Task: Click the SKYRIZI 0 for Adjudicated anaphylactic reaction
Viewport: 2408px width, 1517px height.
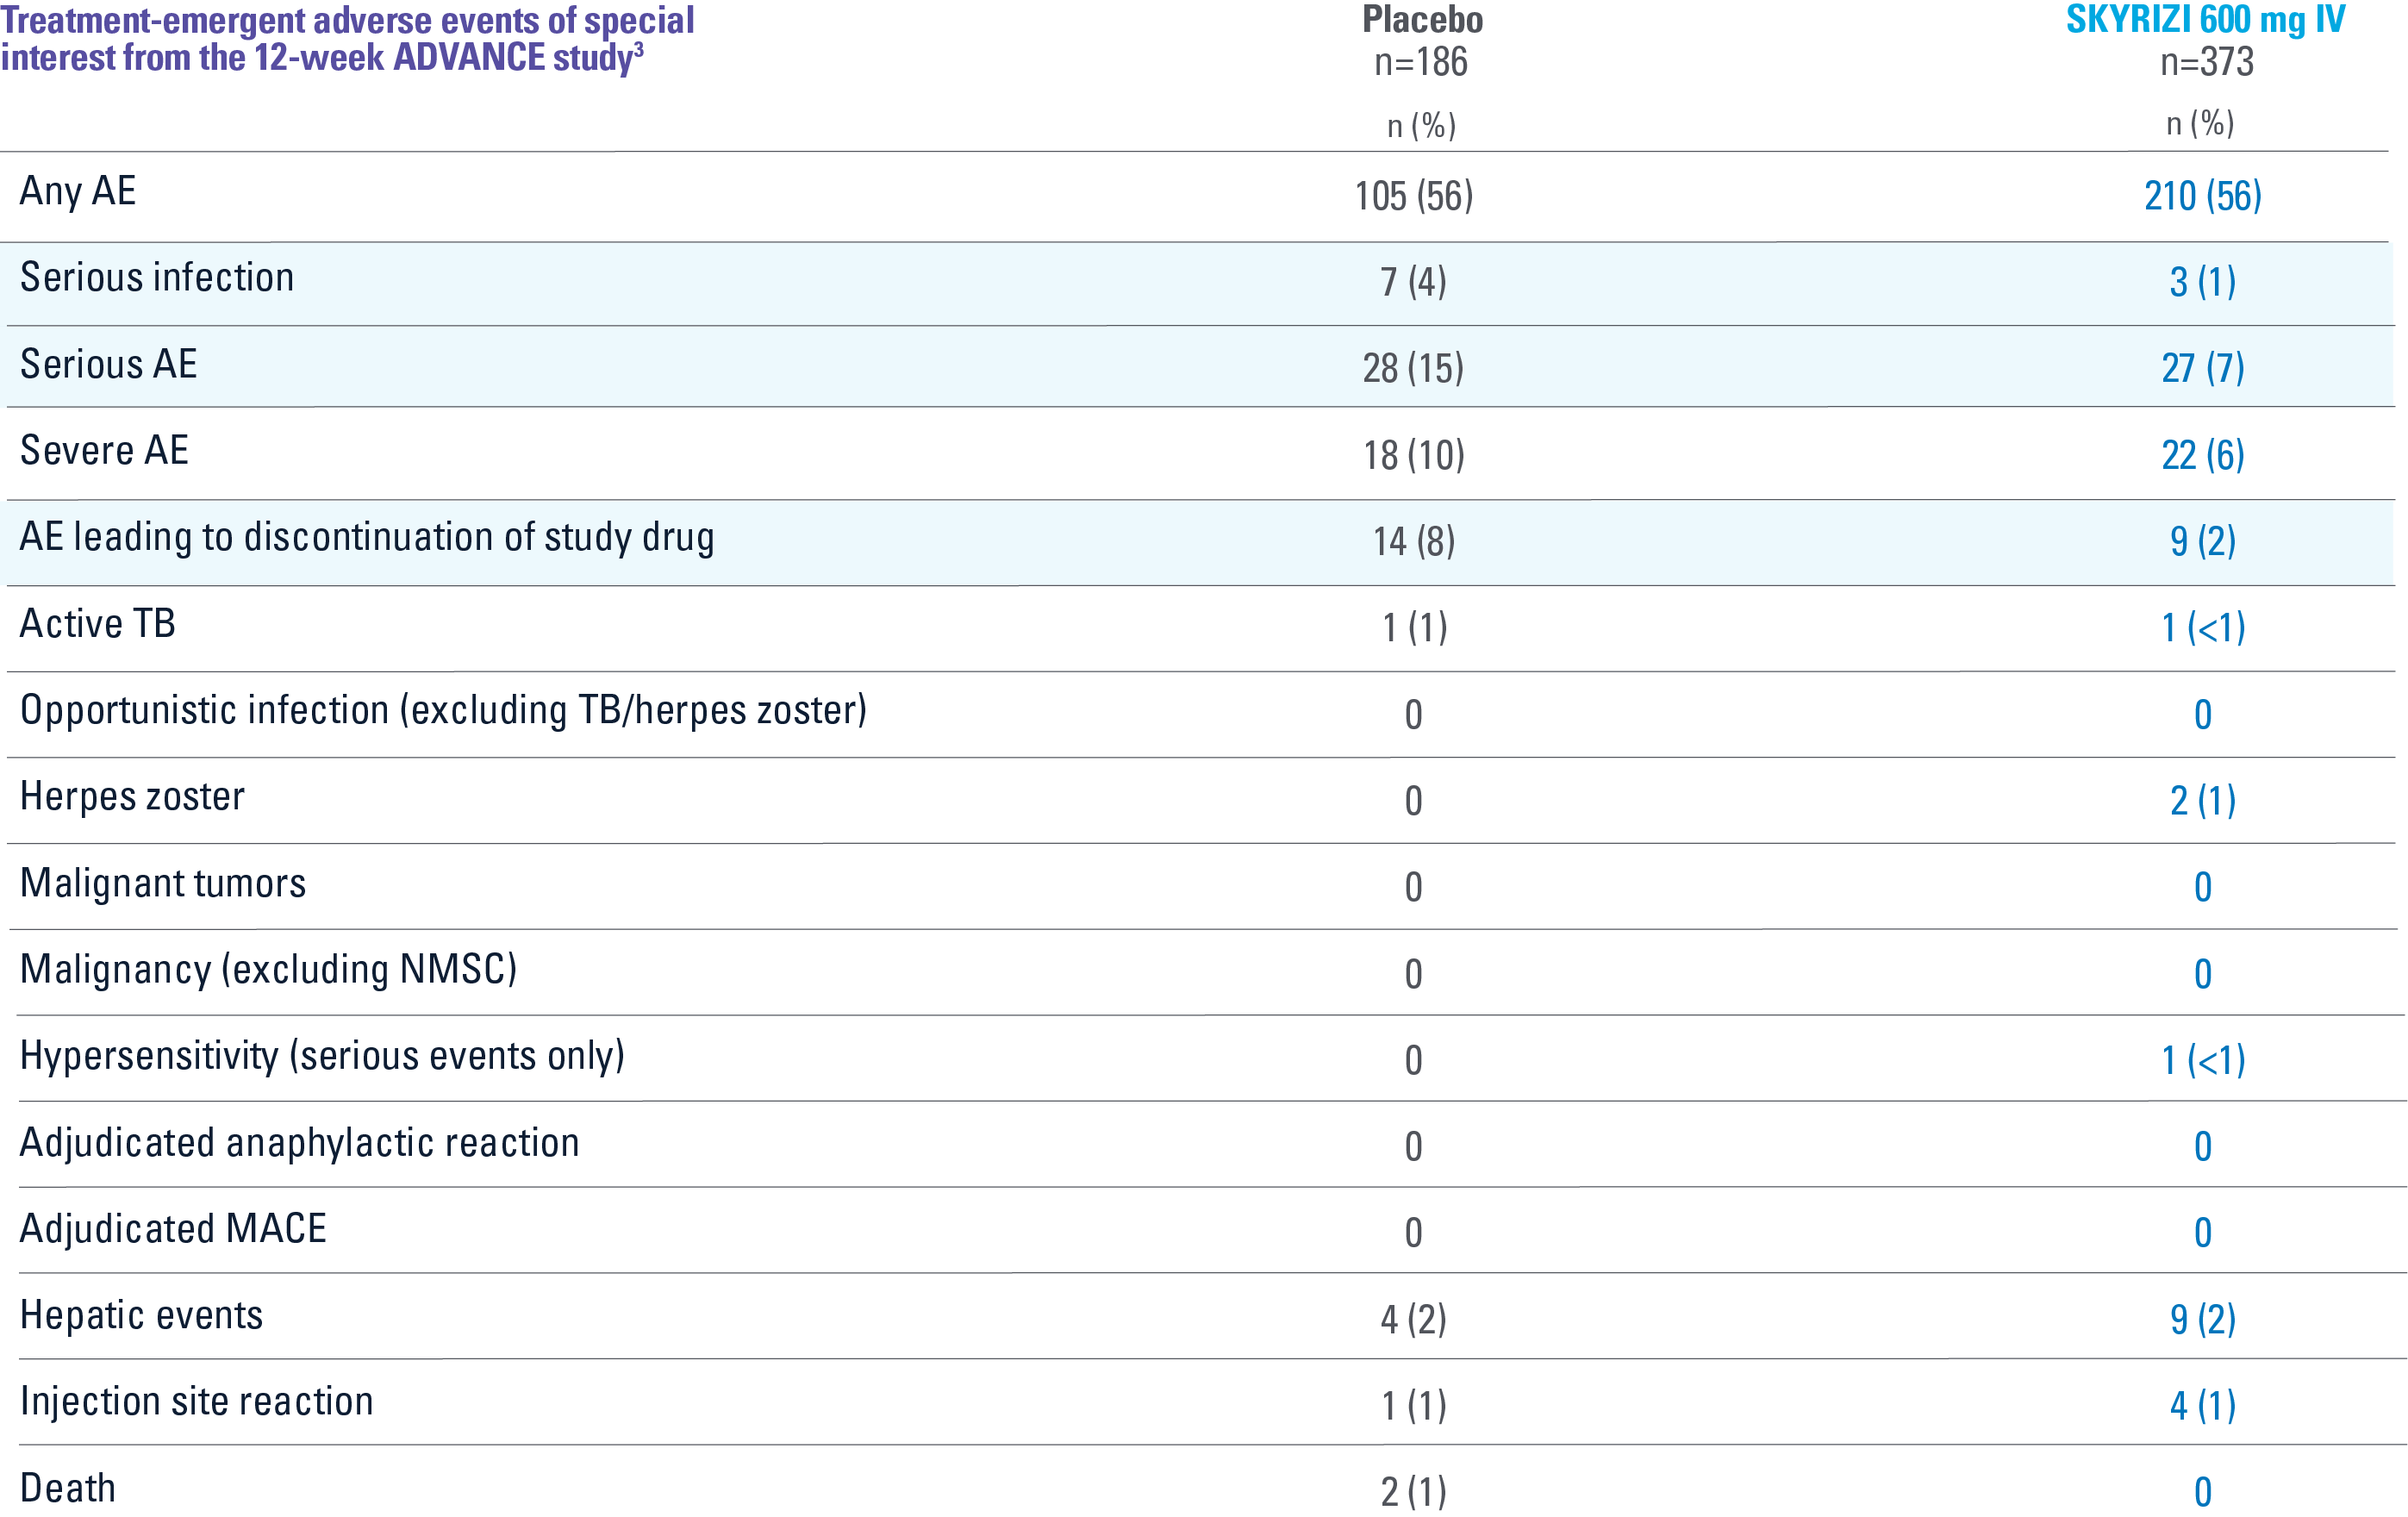Action: point(2203,1147)
